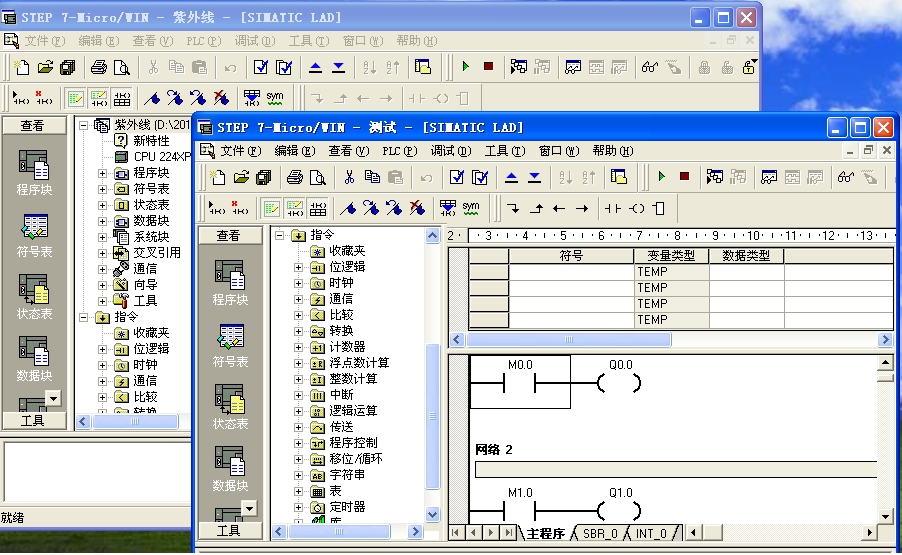The image size is (902, 555).
Task: Open 状态表 in front window navigation bar
Action: pyautogui.click(x=230, y=407)
